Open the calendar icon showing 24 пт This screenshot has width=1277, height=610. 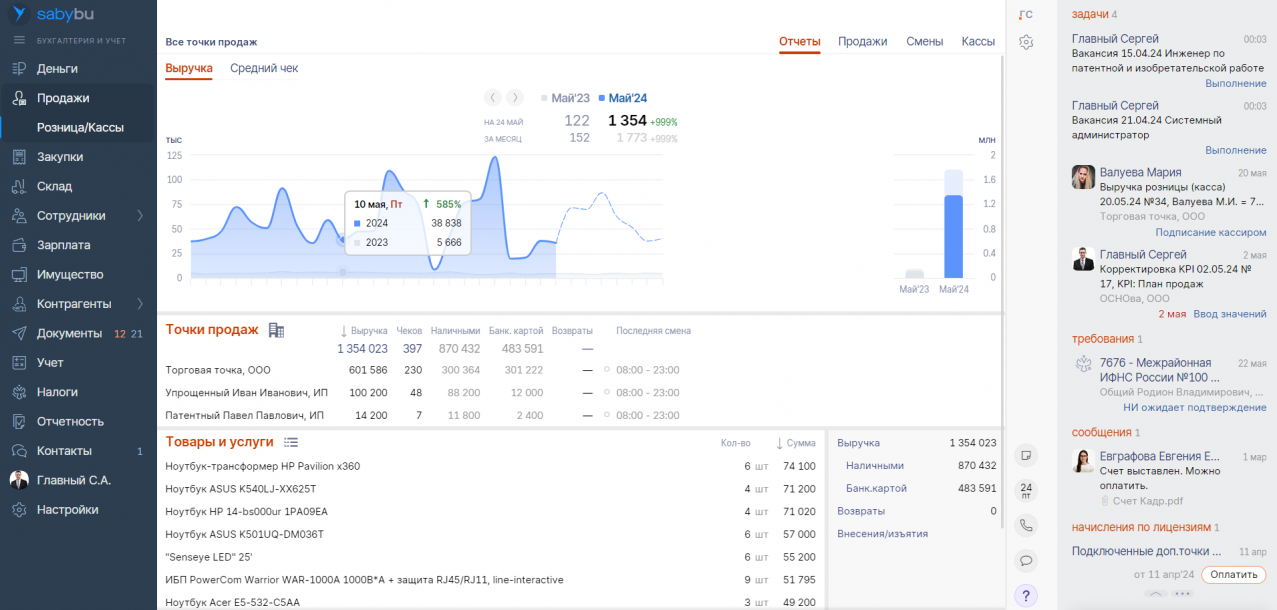coord(1026,490)
